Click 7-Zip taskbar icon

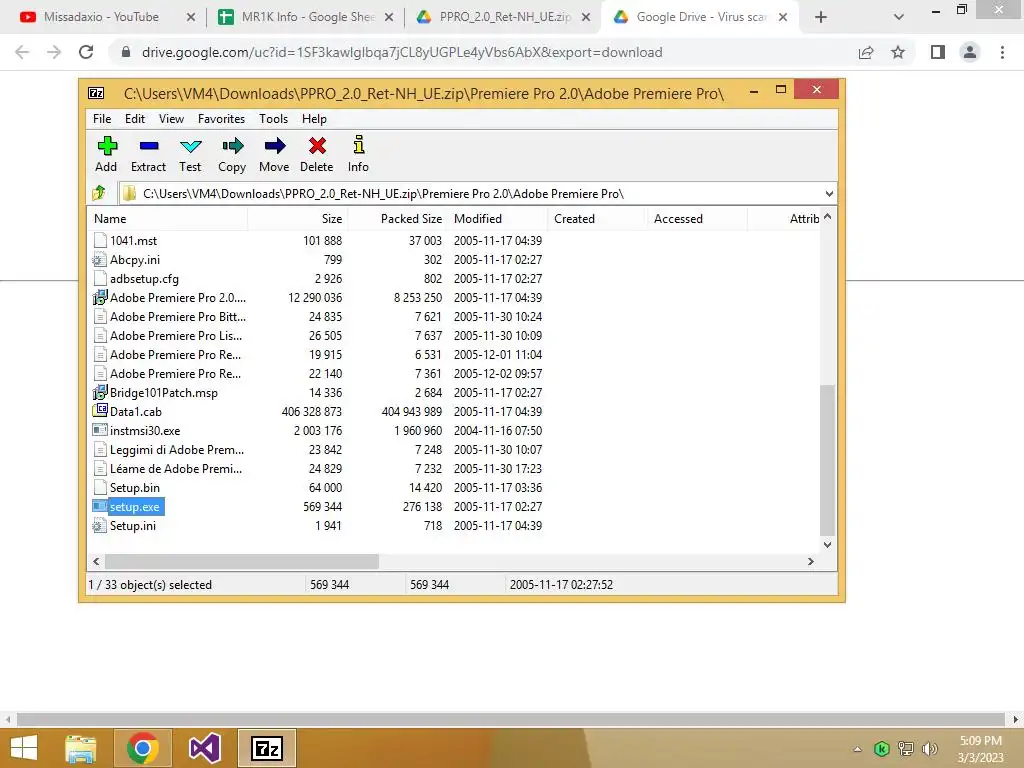[x=267, y=748]
